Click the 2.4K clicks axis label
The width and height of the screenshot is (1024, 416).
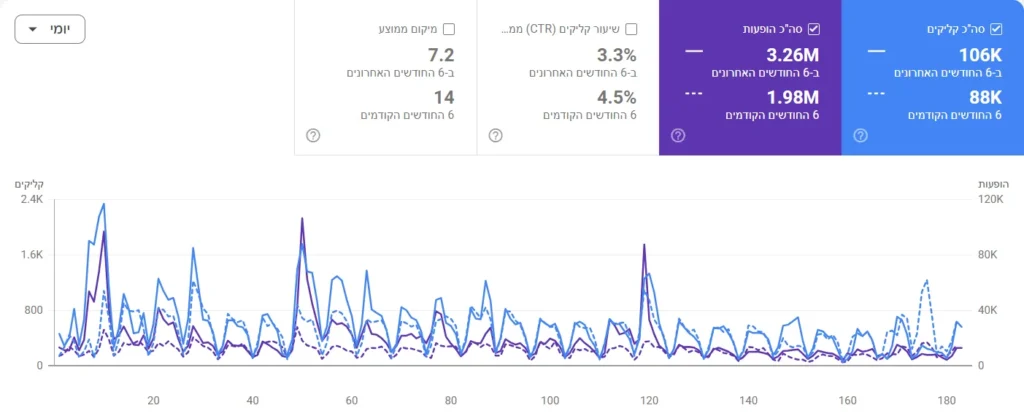(x=33, y=200)
